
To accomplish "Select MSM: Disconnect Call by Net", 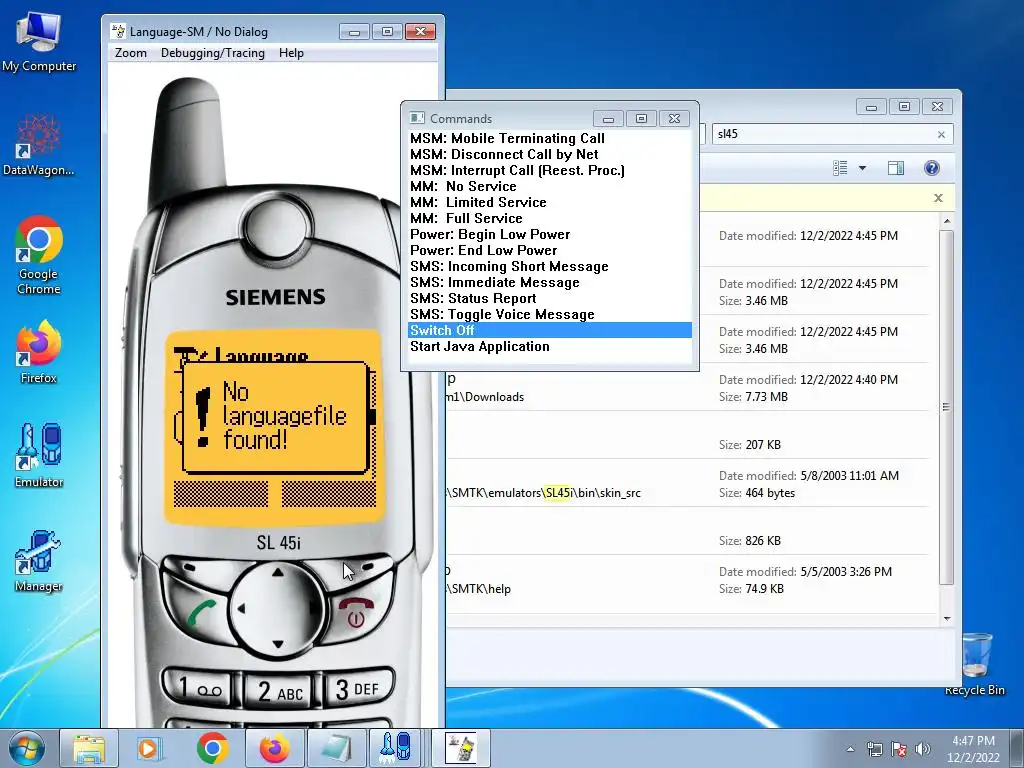I will point(550,154).
